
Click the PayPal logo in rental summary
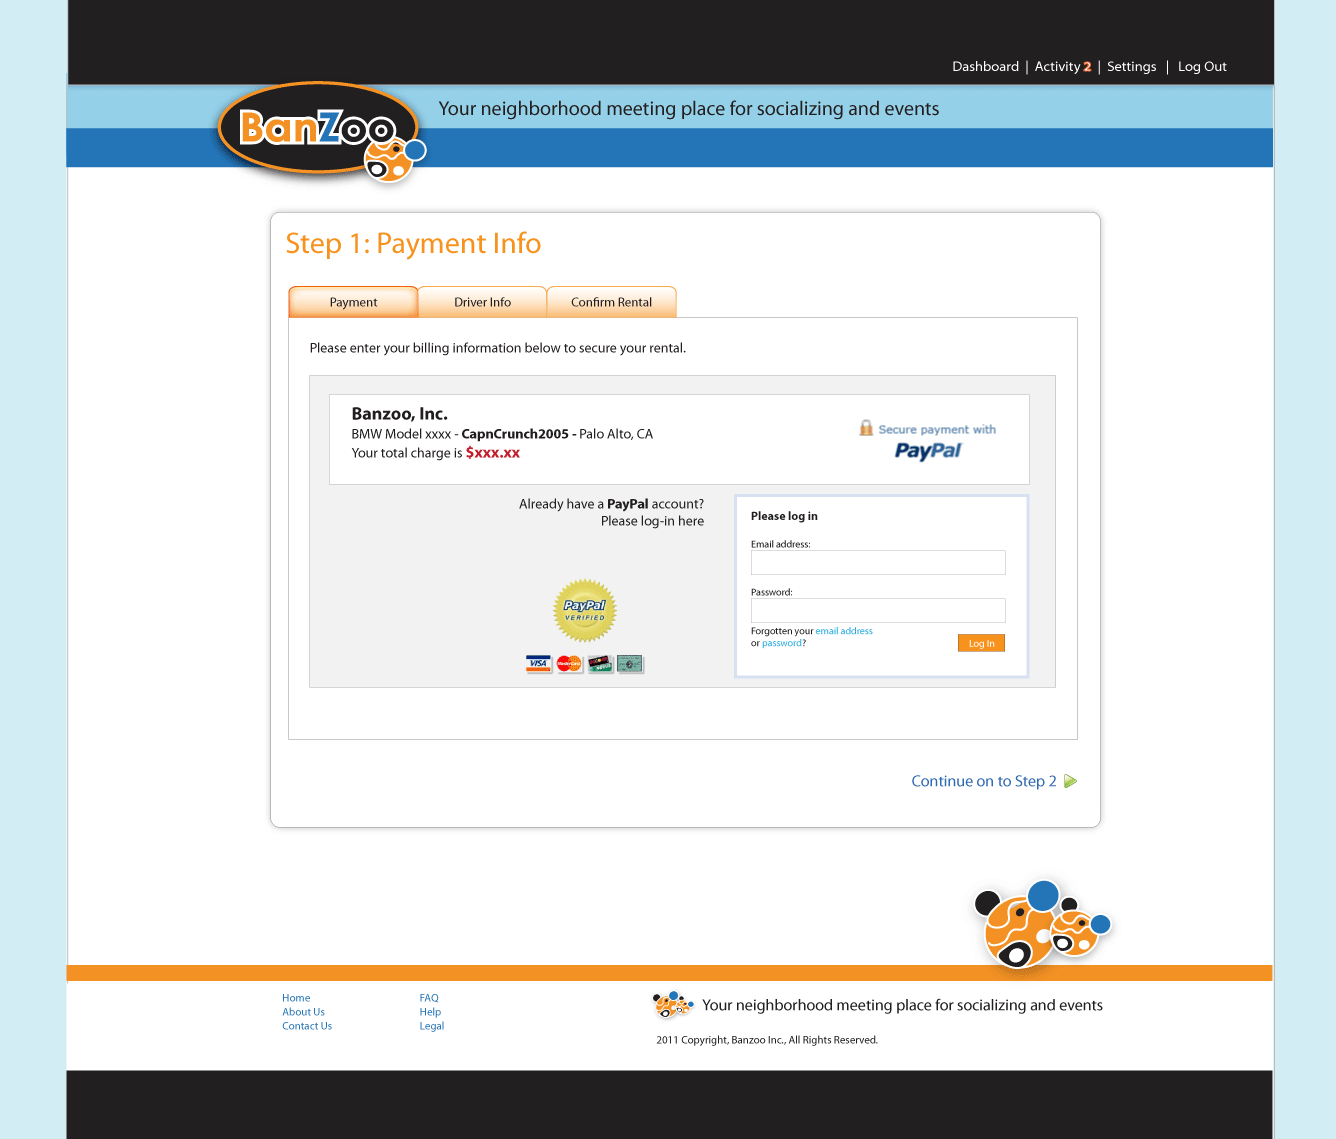[928, 451]
